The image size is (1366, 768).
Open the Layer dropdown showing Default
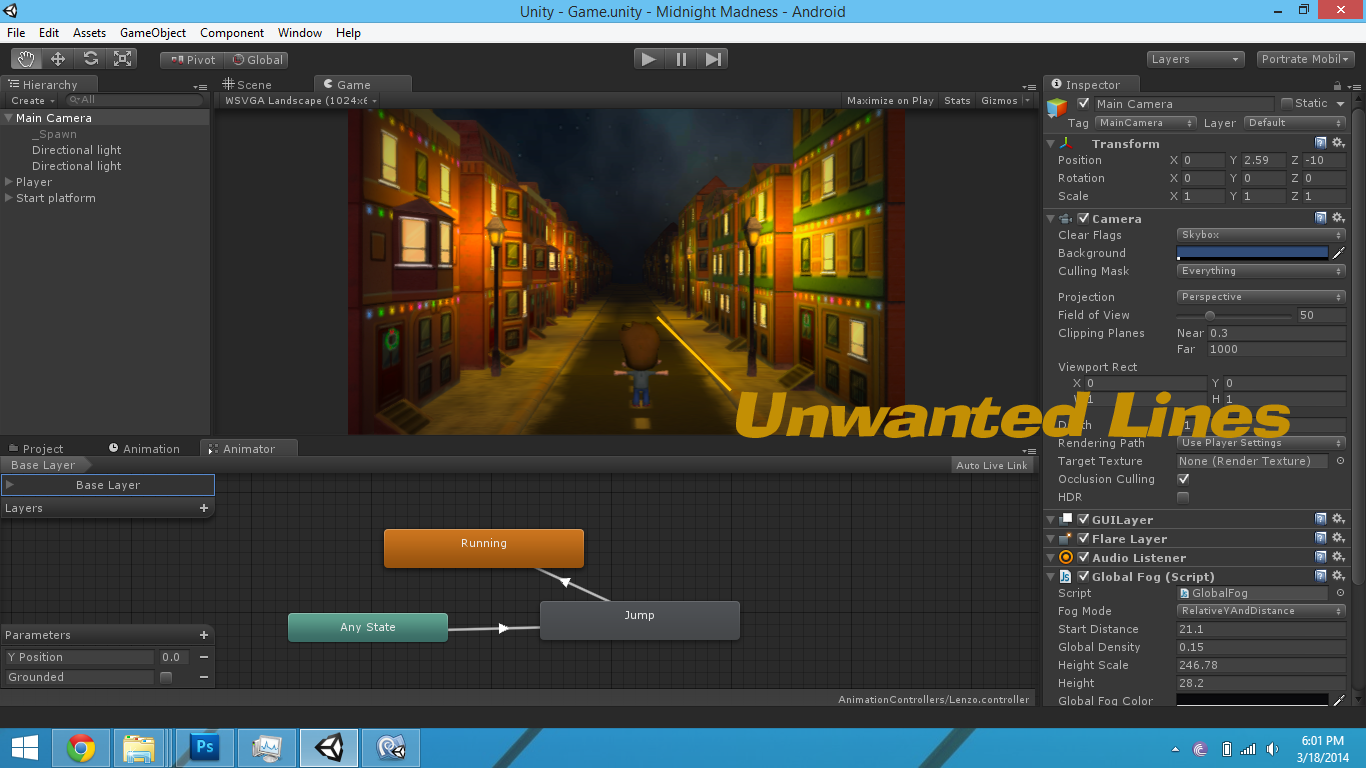tap(1295, 123)
